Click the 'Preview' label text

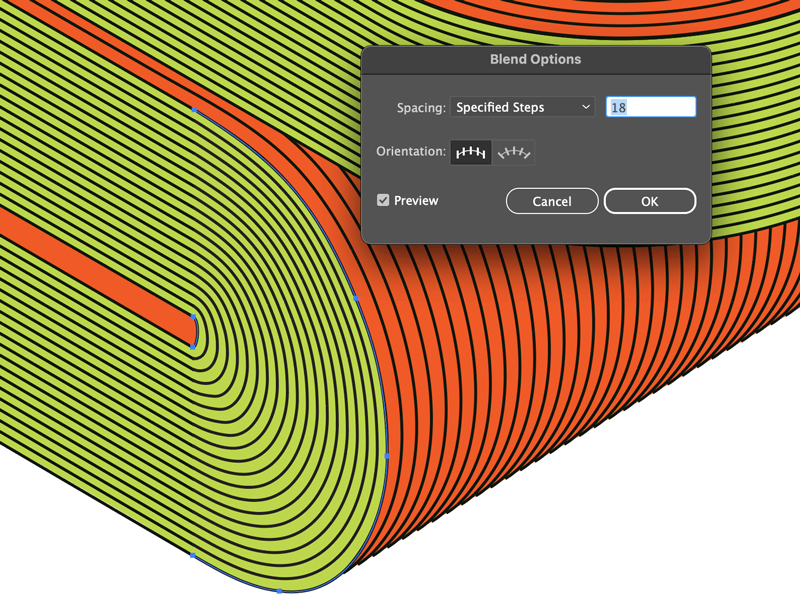416,200
